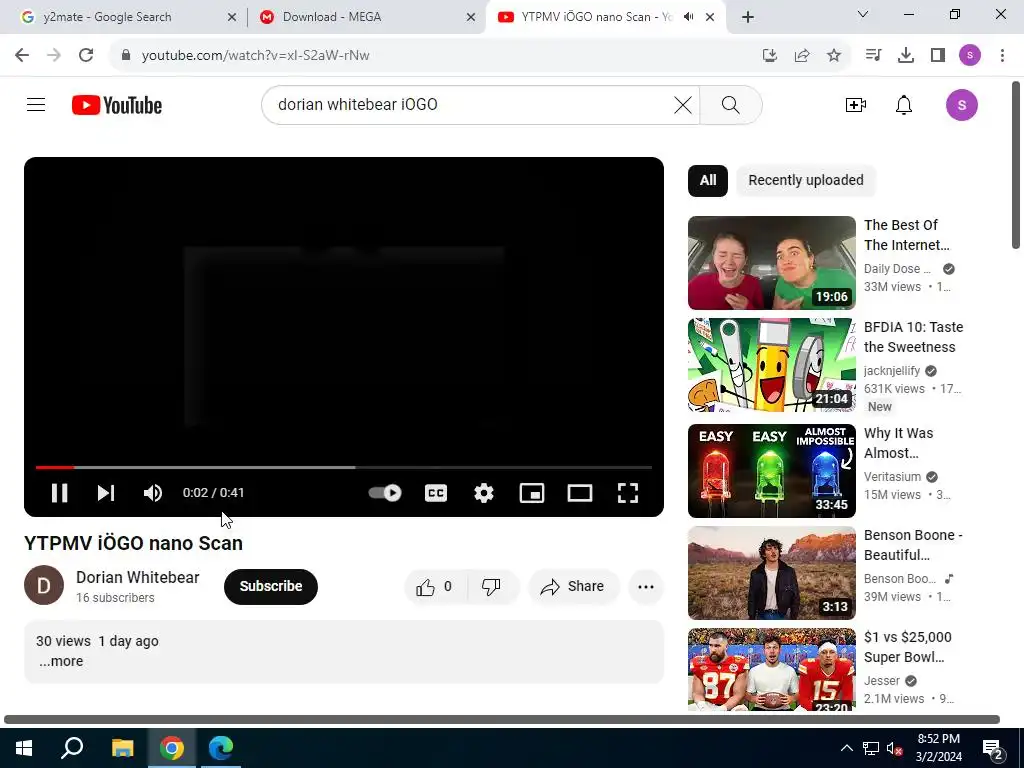Open Microsoft Edge from taskbar
This screenshot has width=1024, height=768.
tap(221, 748)
